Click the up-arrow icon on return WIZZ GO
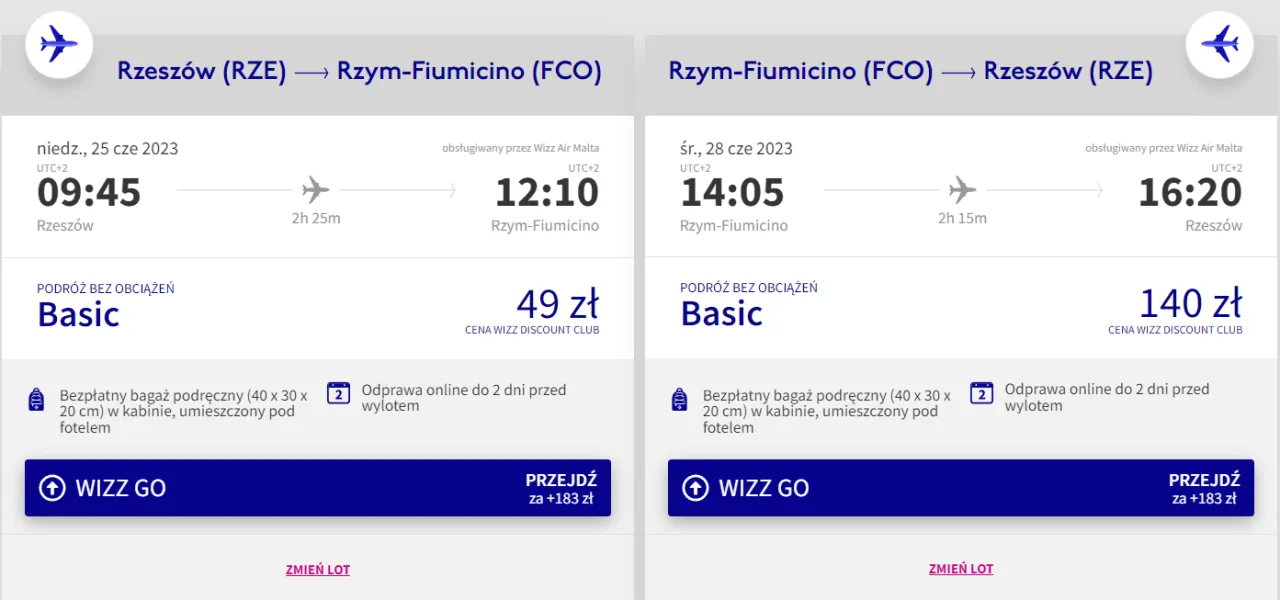 click(x=695, y=488)
